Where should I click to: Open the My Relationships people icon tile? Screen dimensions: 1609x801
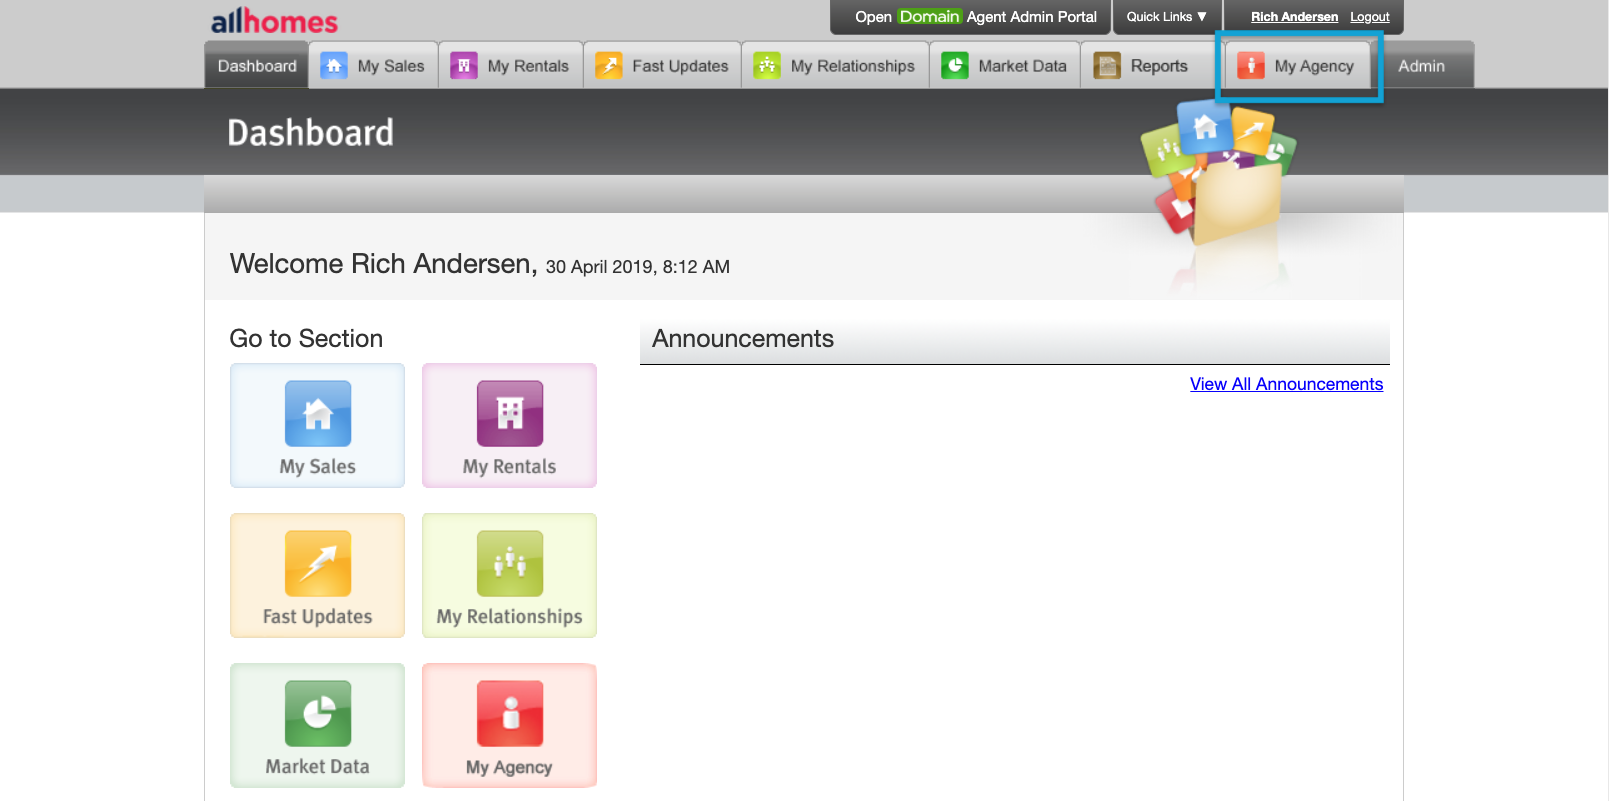tap(509, 575)
